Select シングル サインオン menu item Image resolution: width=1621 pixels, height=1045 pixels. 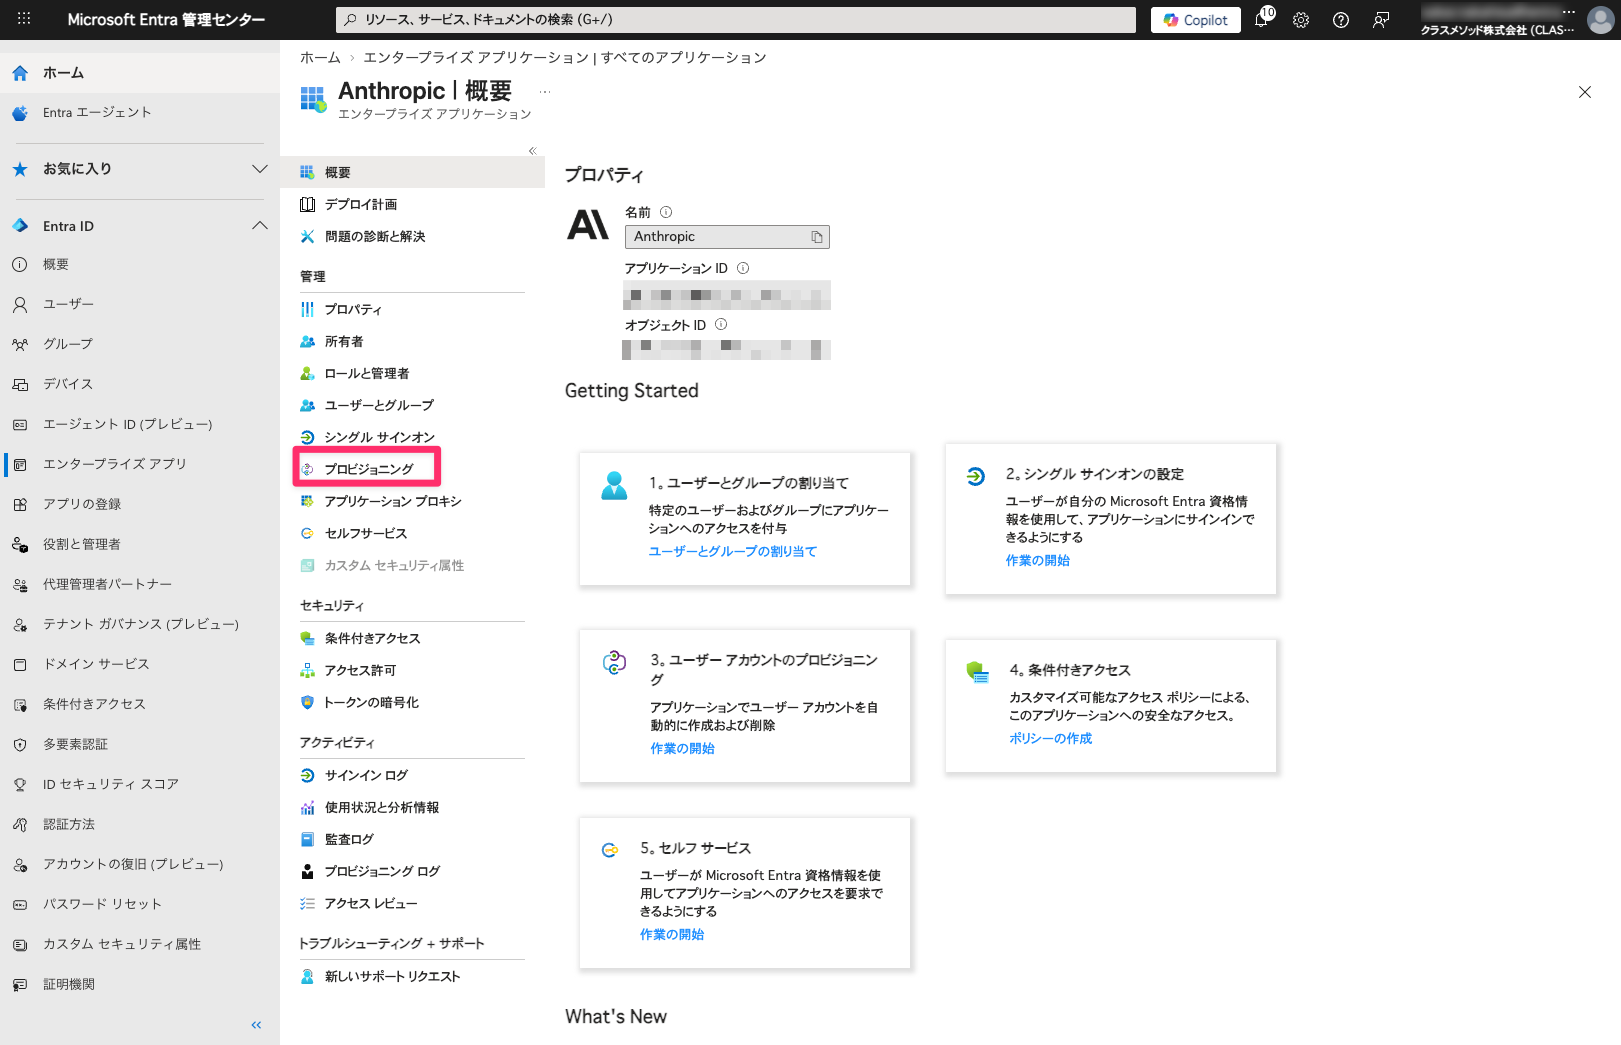tap(379, 437)
